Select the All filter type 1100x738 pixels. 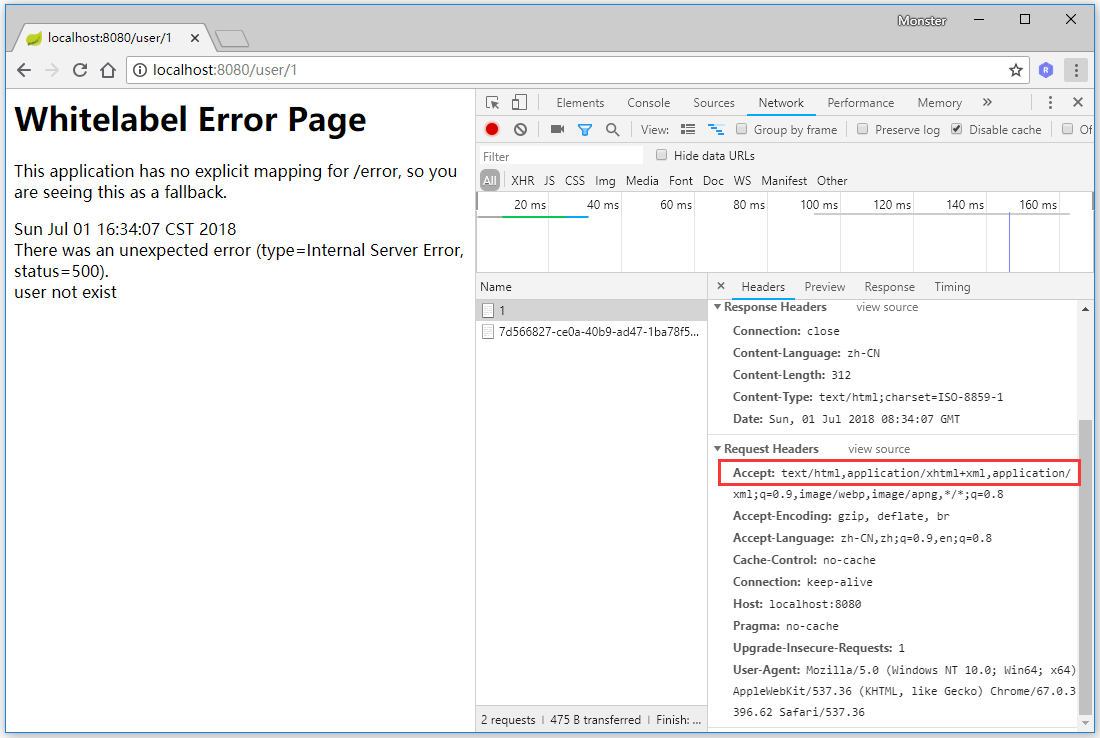click(x=490, y=180)
